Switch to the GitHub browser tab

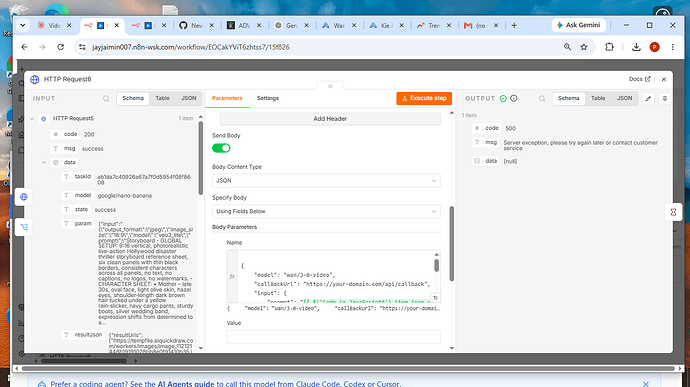coord(195,26)
